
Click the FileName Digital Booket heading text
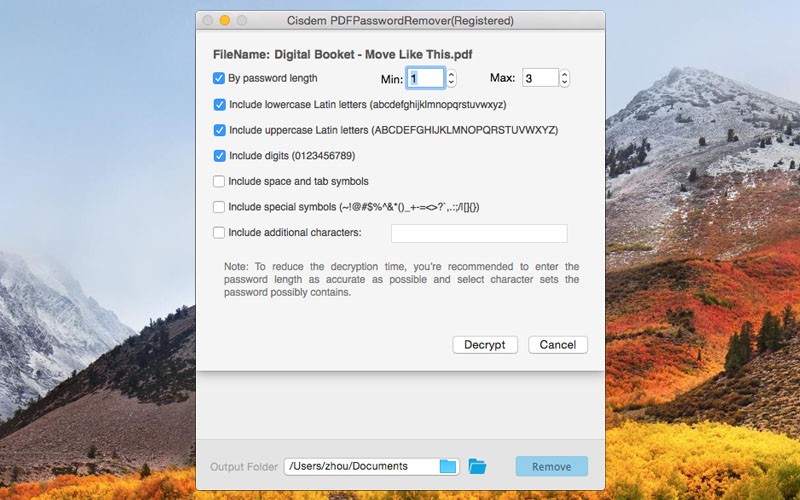point(342,54)
